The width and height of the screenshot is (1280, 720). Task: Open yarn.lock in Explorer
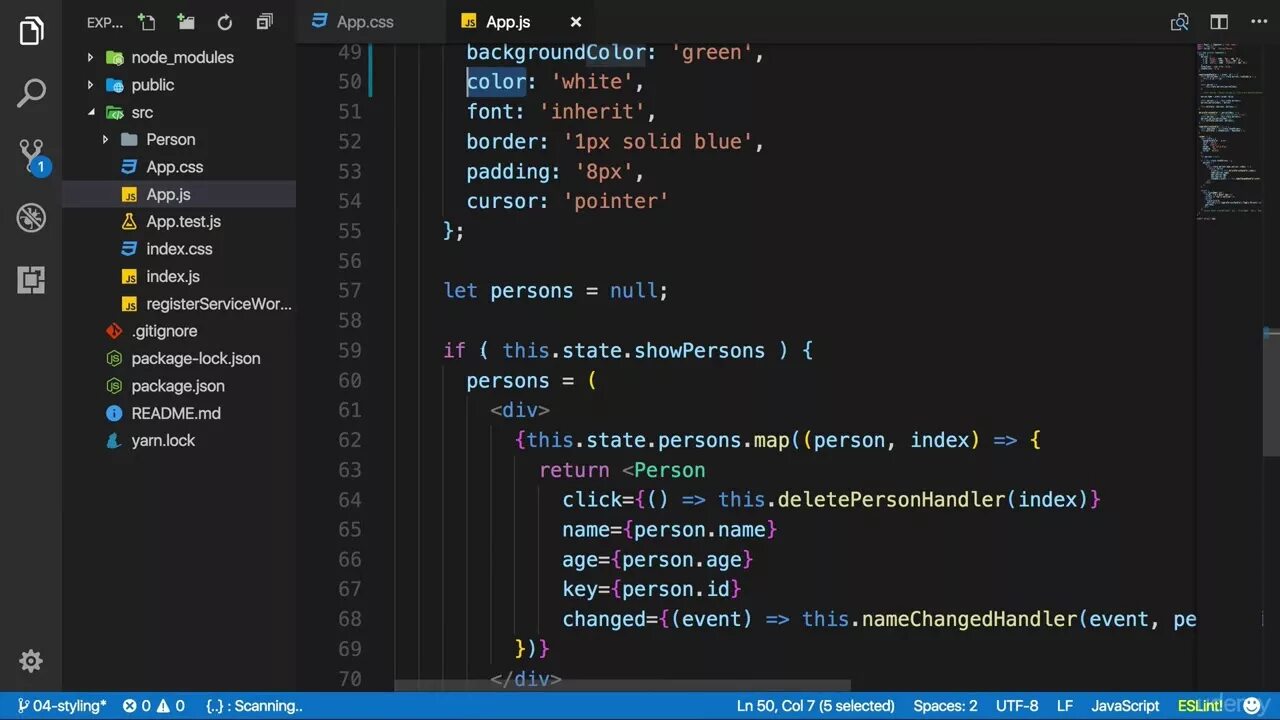(163, 440)
